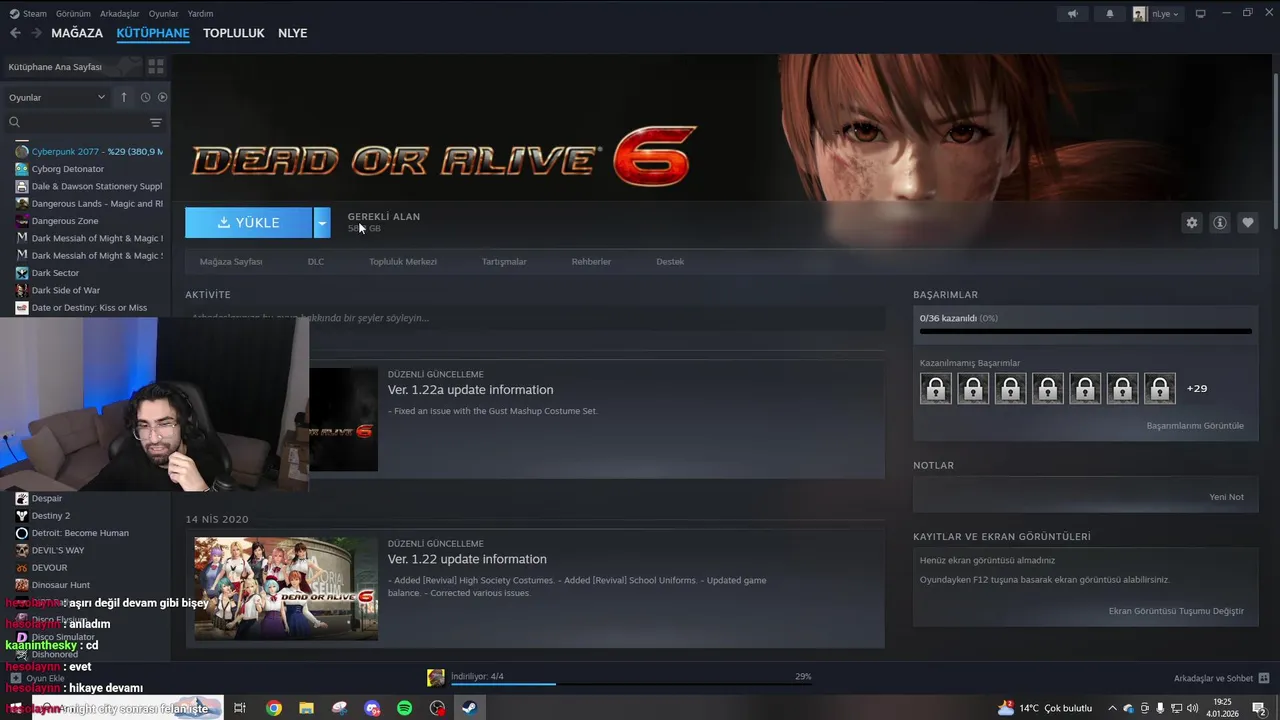1280x720 pixels.
Task: Open Discord from the taskbar
Action: pos(372,708)
